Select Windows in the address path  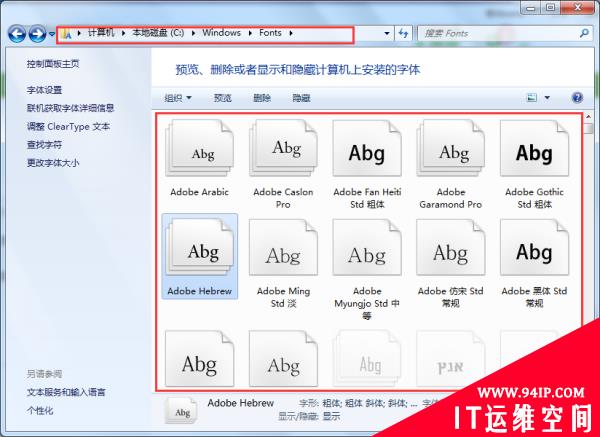tap(222, 33)
